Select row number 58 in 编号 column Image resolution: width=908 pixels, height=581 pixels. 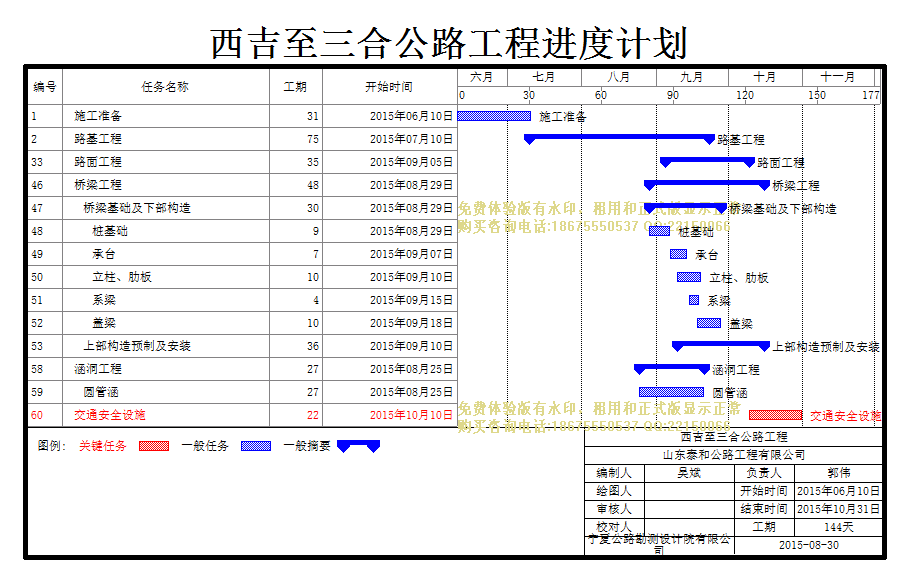coord(37,369)
